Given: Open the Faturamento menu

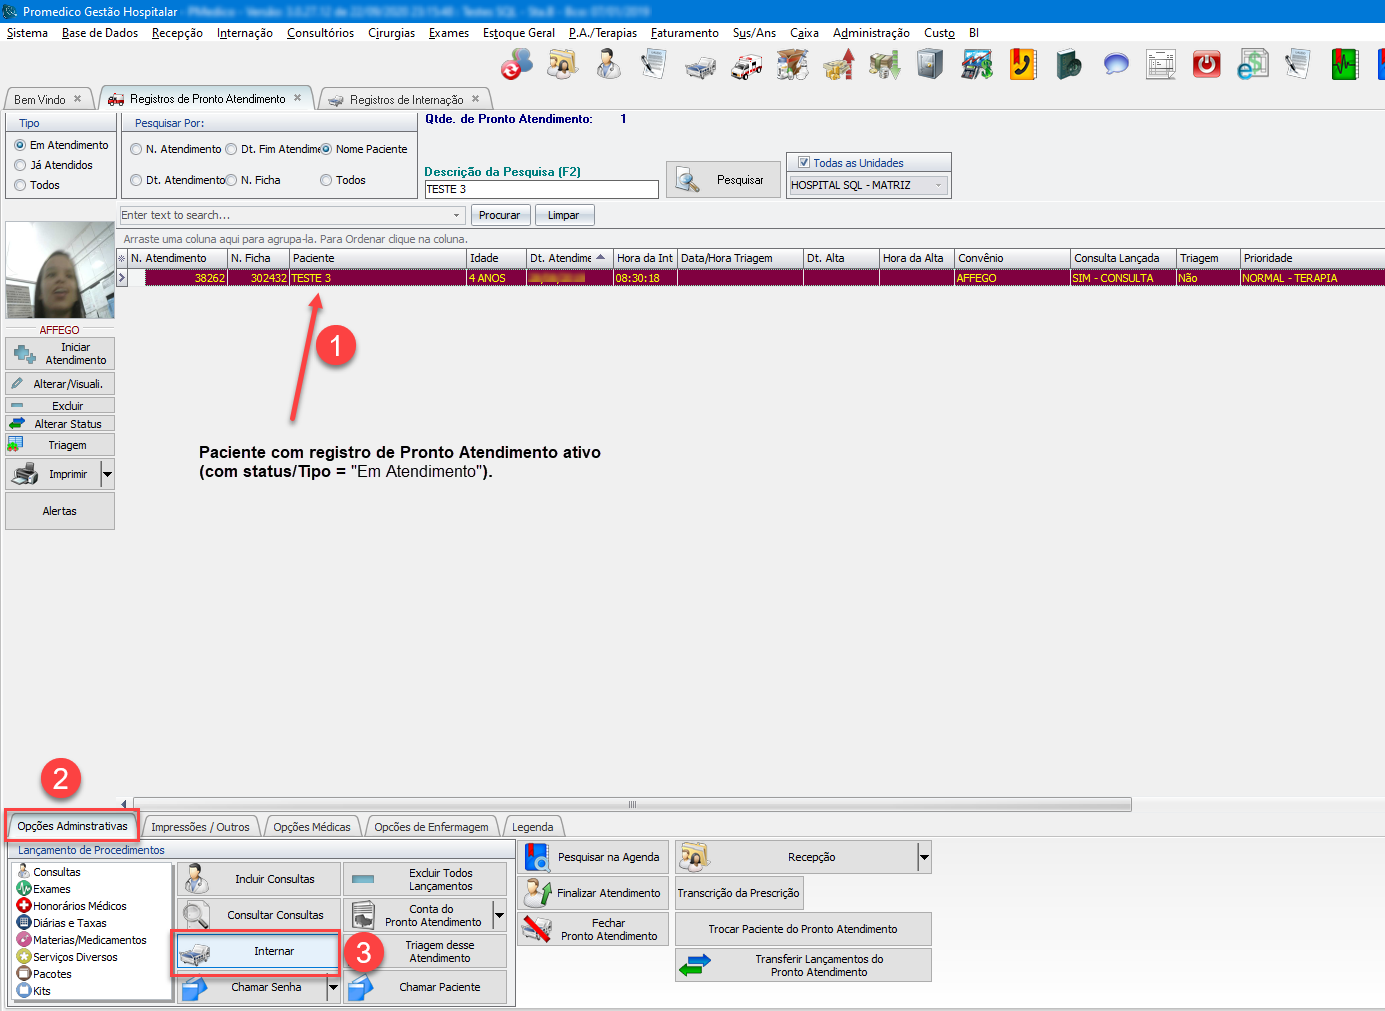Looking at the screenshot, I should 684,33.
